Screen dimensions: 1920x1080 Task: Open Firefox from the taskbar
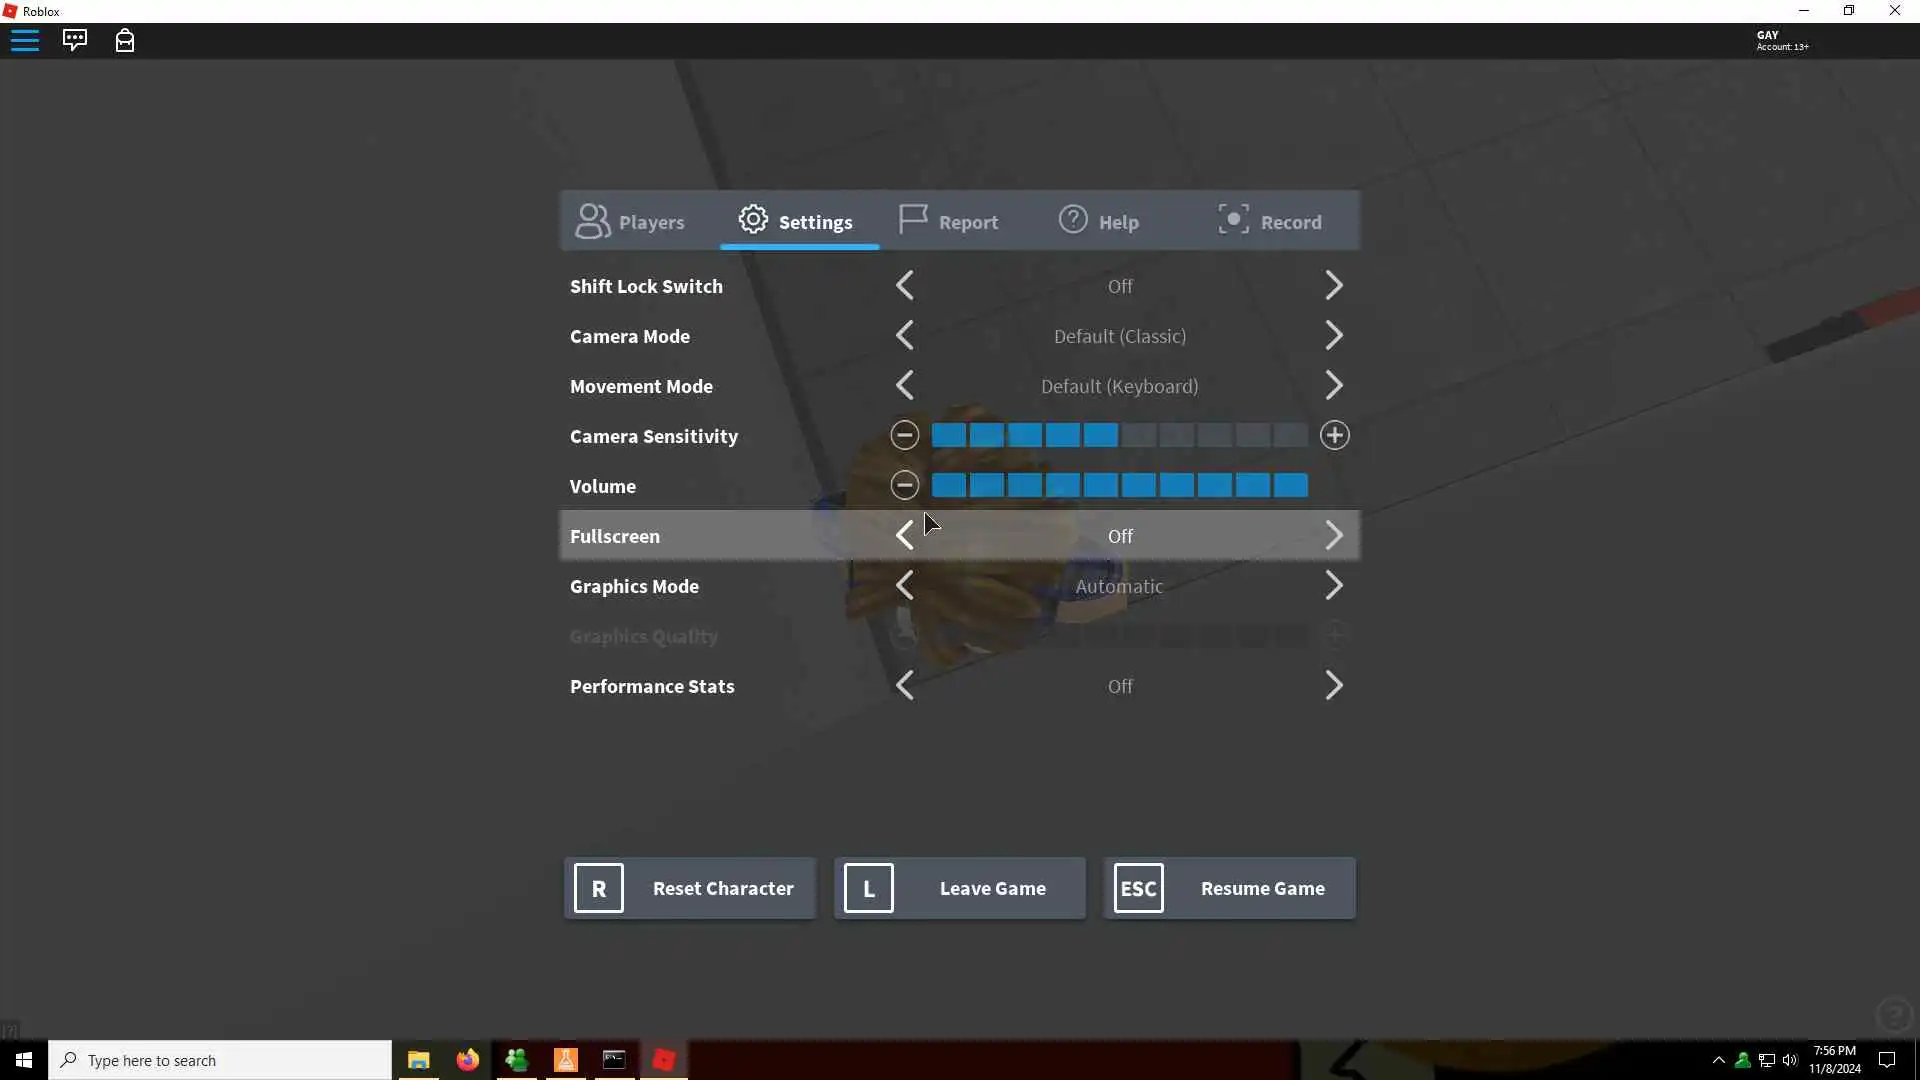point(467,1060)
